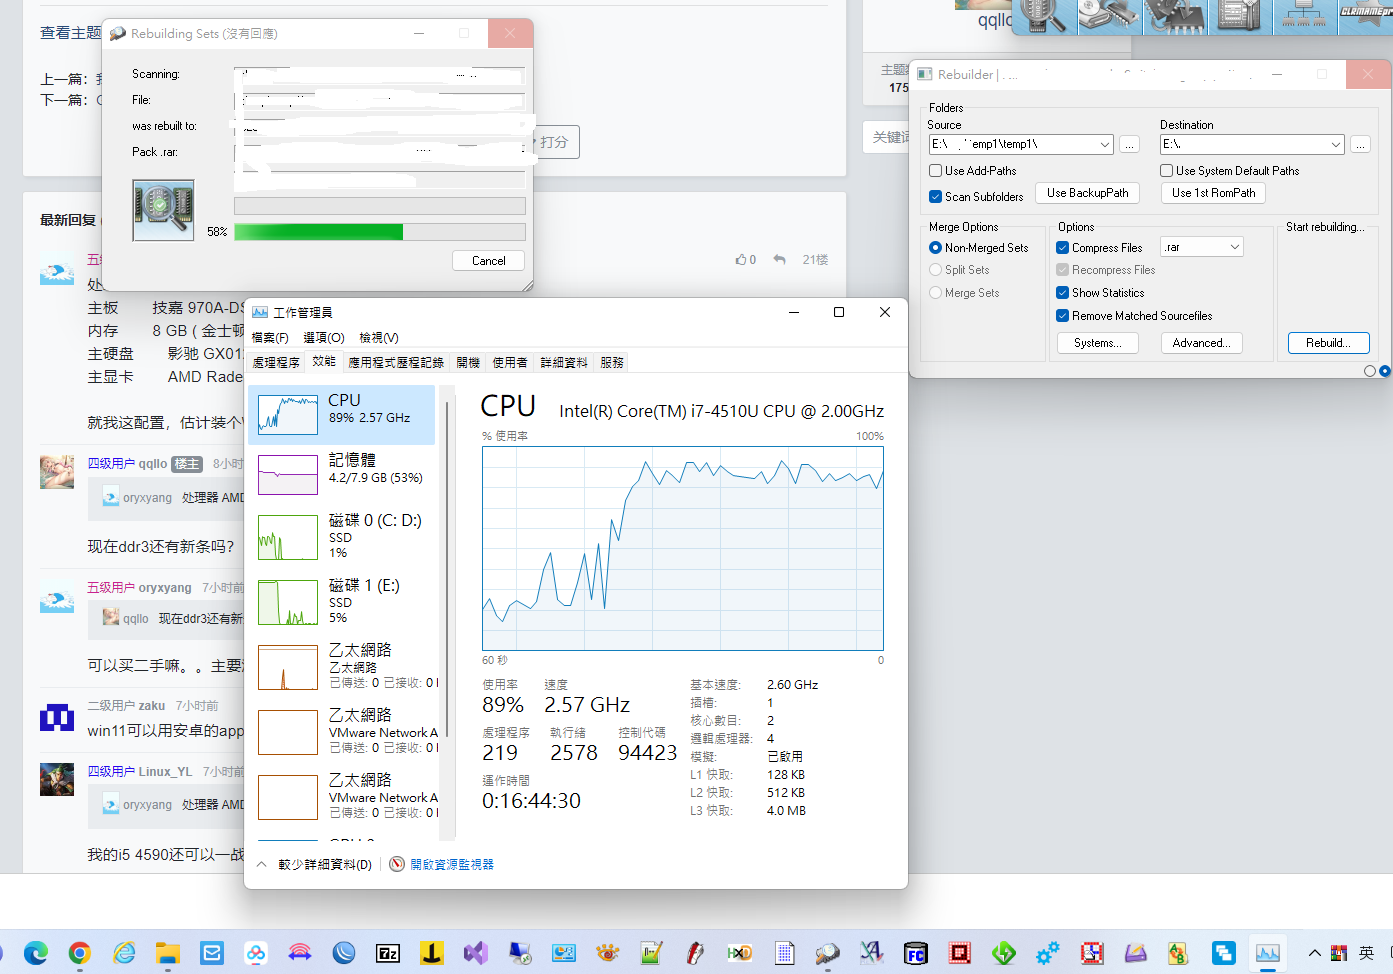Viewport: 1393px width, 974px height.
Task: Toggle Use Add-Paths checkbox in Rebuilder
Action: pos(973,171)
